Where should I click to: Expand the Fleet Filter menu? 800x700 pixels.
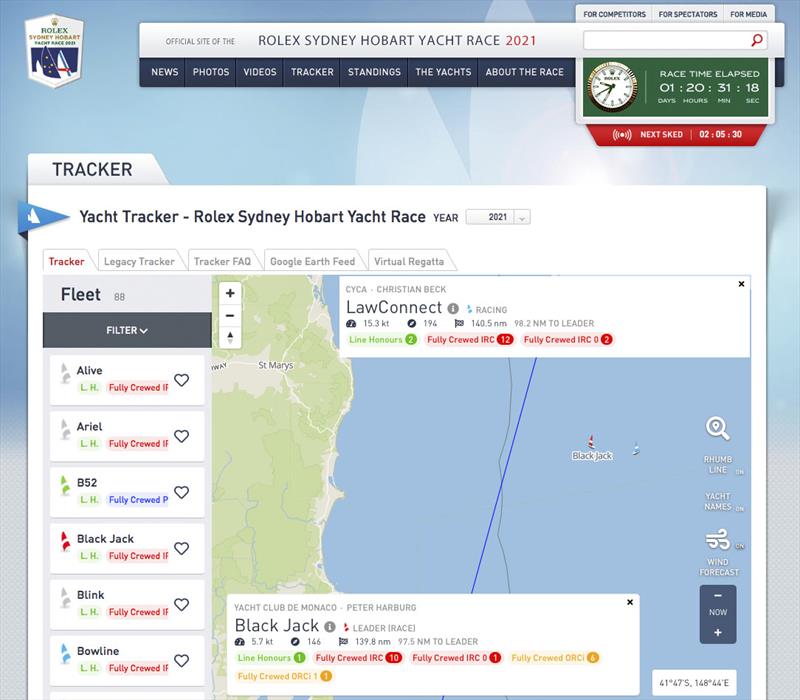127,331
